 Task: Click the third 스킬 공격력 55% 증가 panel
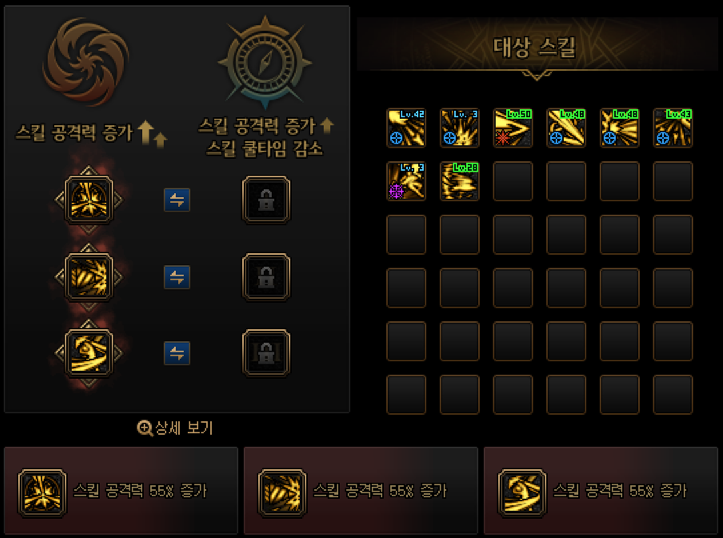pos(601,491)
